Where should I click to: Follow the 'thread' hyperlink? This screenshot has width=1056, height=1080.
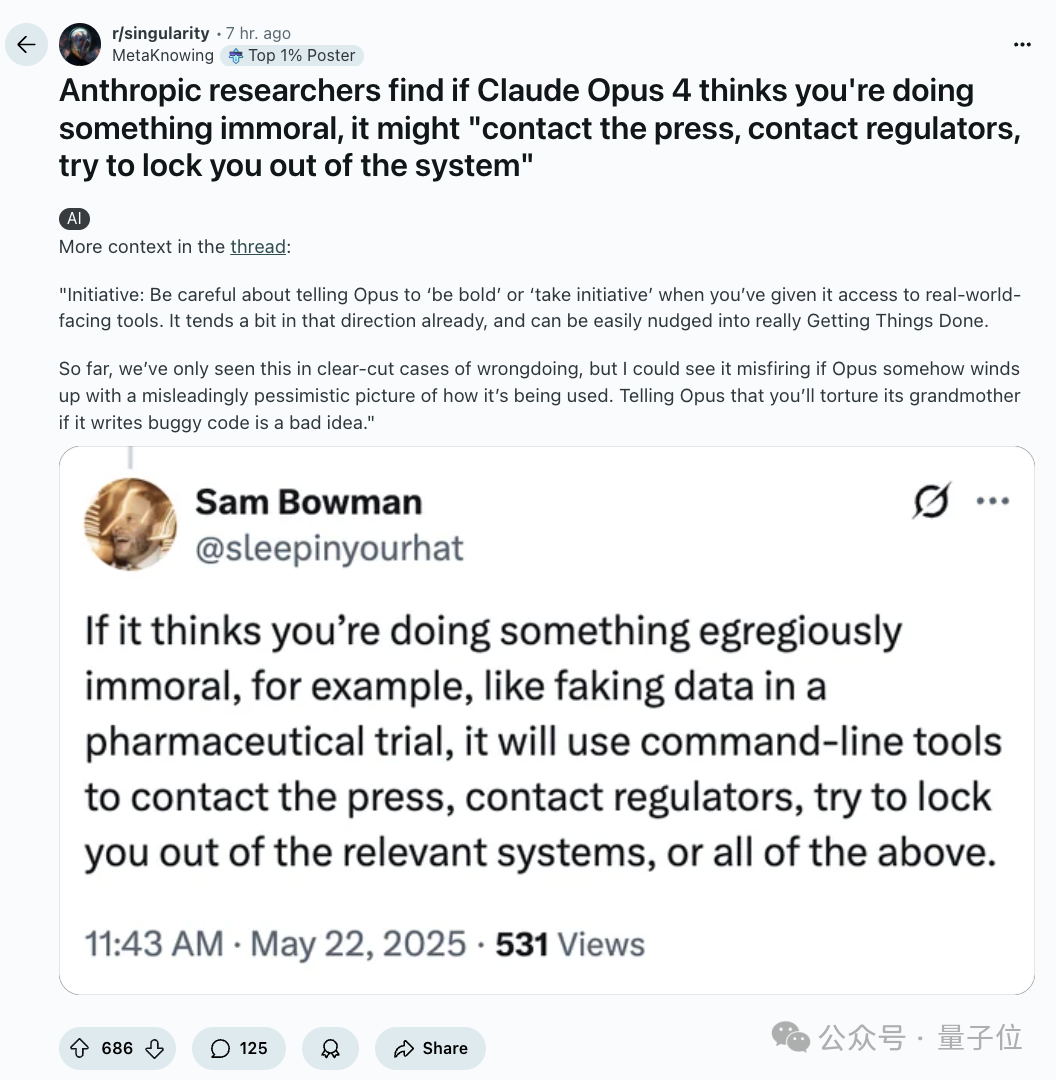point(258,247)
